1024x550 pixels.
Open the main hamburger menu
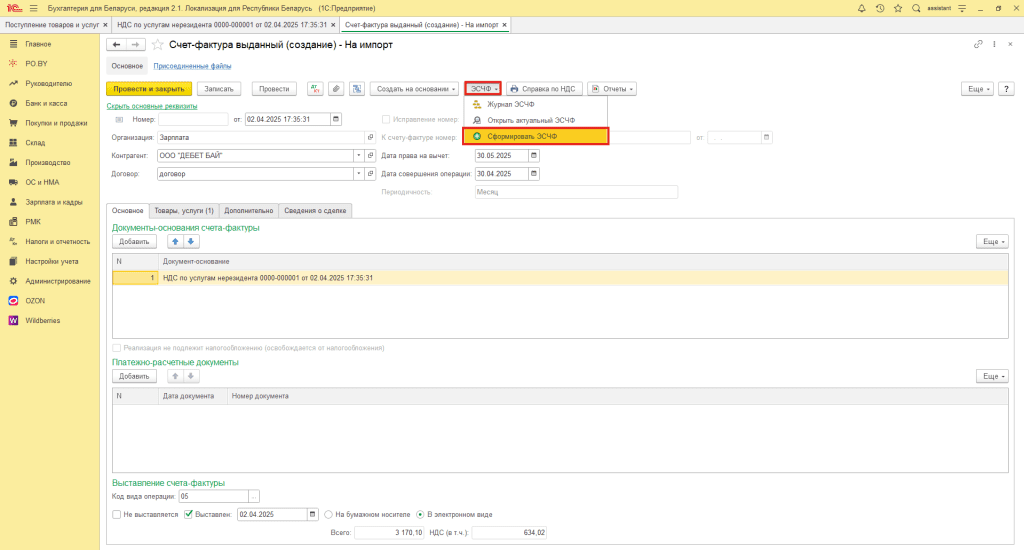[x=33, y=8]
